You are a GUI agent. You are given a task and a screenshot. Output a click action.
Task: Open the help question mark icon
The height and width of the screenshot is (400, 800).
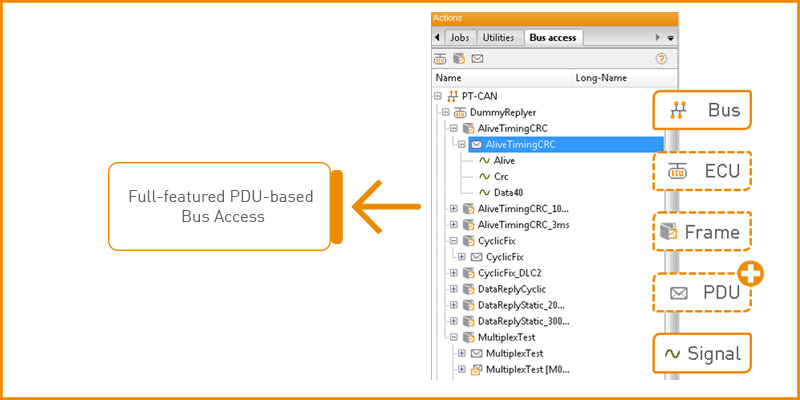[x=661, y=59]
